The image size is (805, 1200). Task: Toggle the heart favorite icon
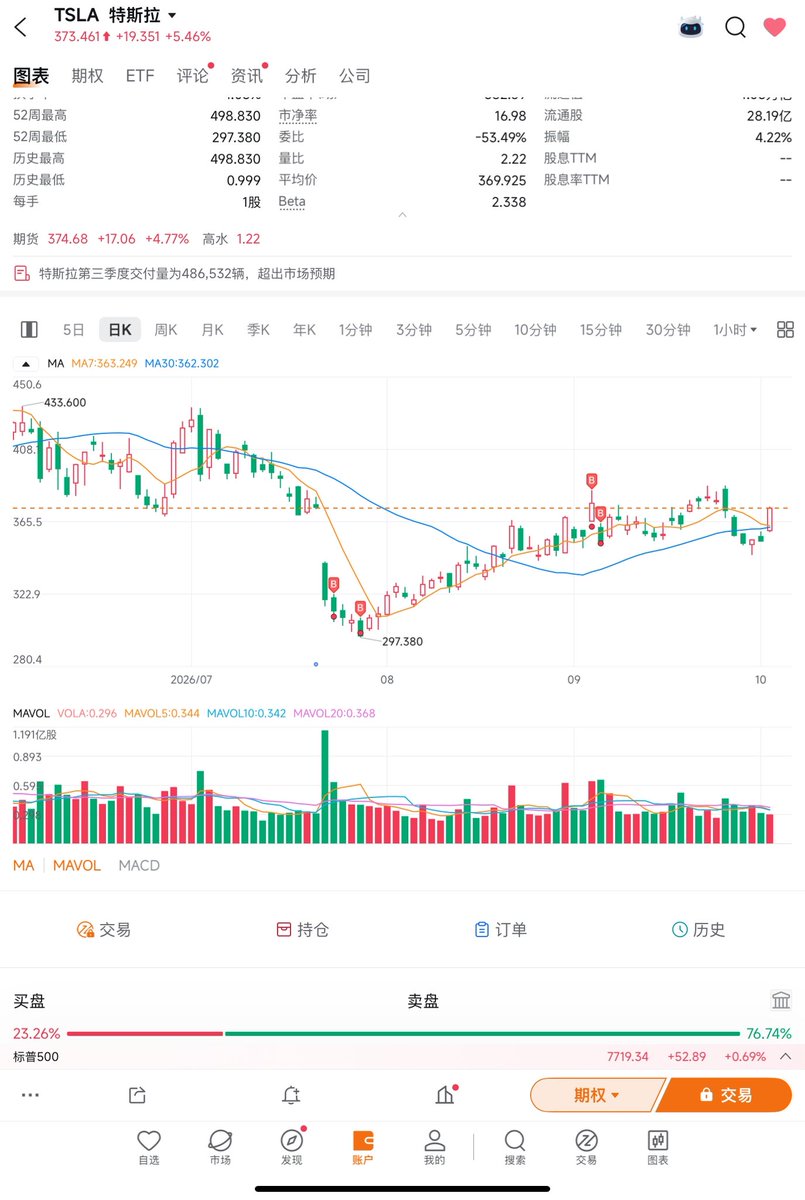[x=775, y=27]
